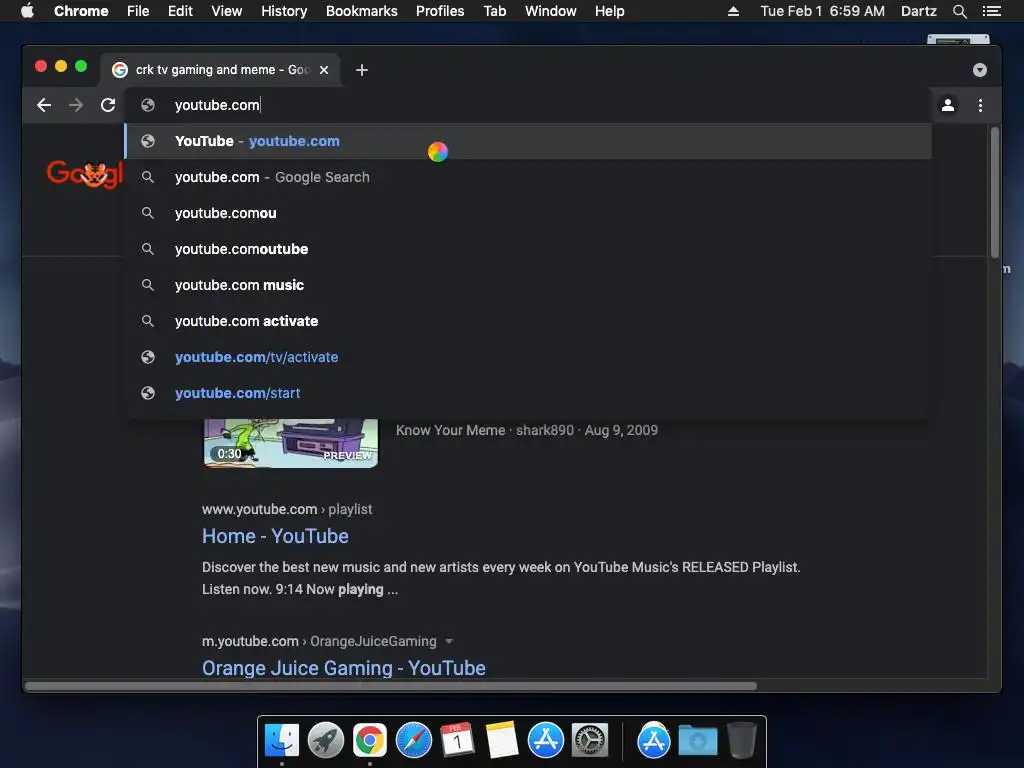Click the page's vertical scrollbar
The width and height of the screenshot is (1024, 768).
995,193
